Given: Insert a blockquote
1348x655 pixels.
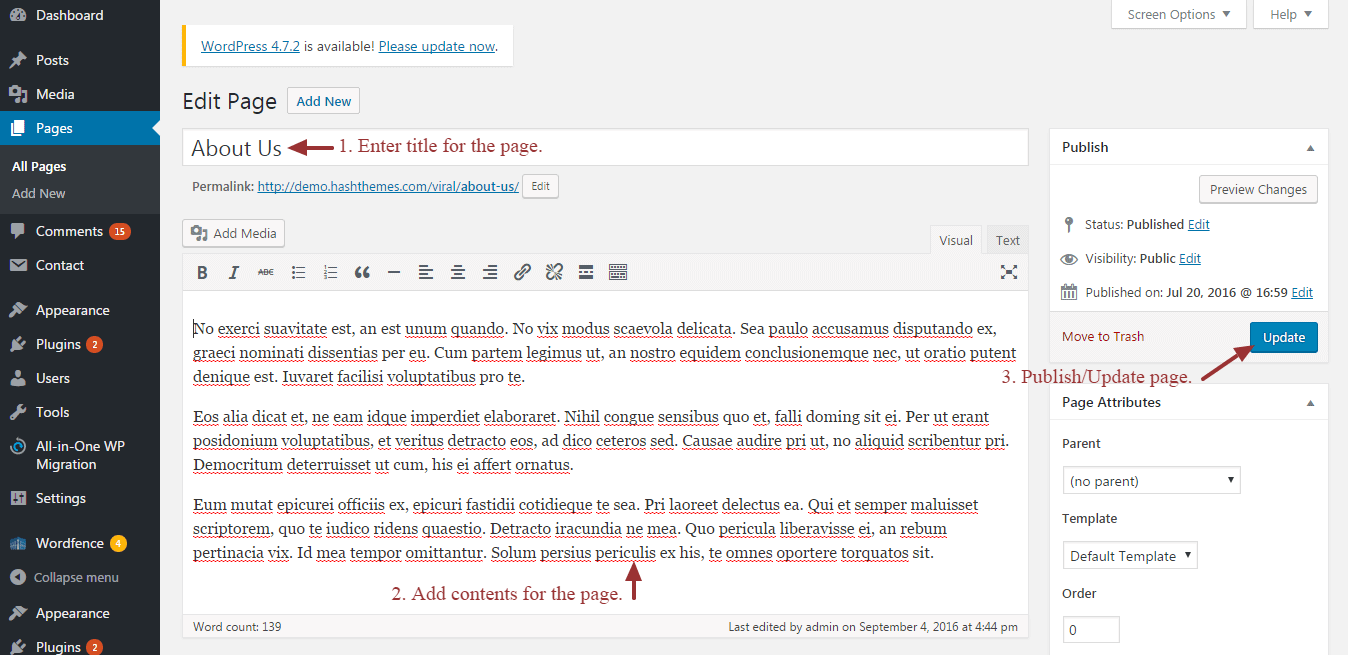Looking at the screenshot, I should (x=362, y=271).
